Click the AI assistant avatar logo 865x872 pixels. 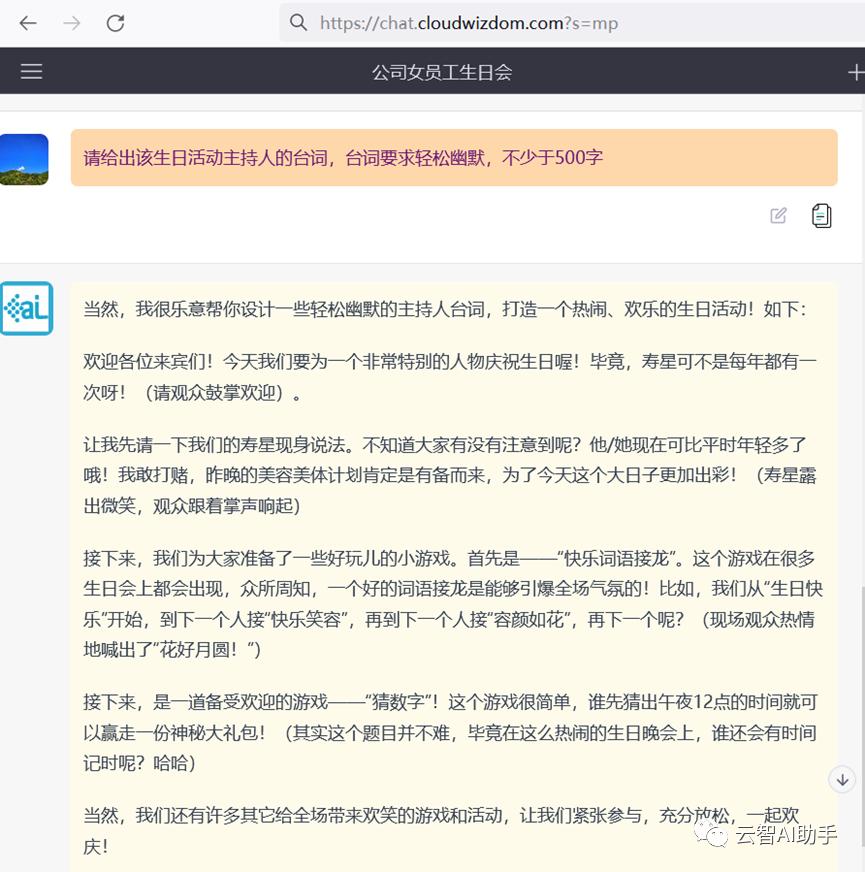26,308
